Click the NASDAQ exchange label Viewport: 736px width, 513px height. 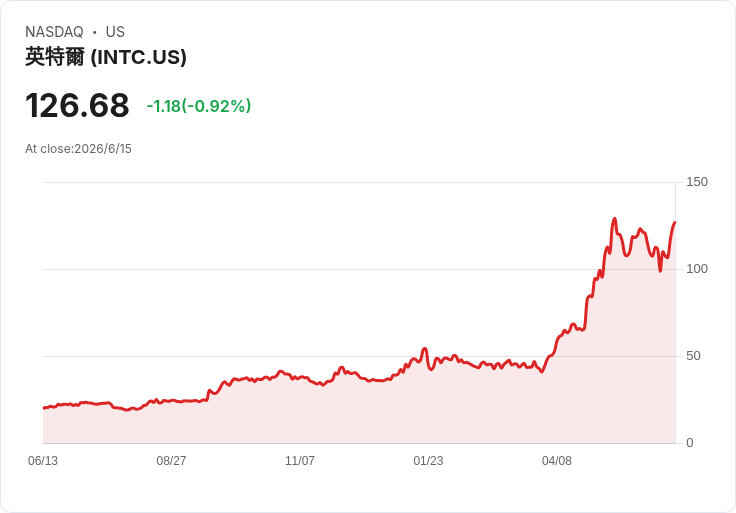click(54, 32)
